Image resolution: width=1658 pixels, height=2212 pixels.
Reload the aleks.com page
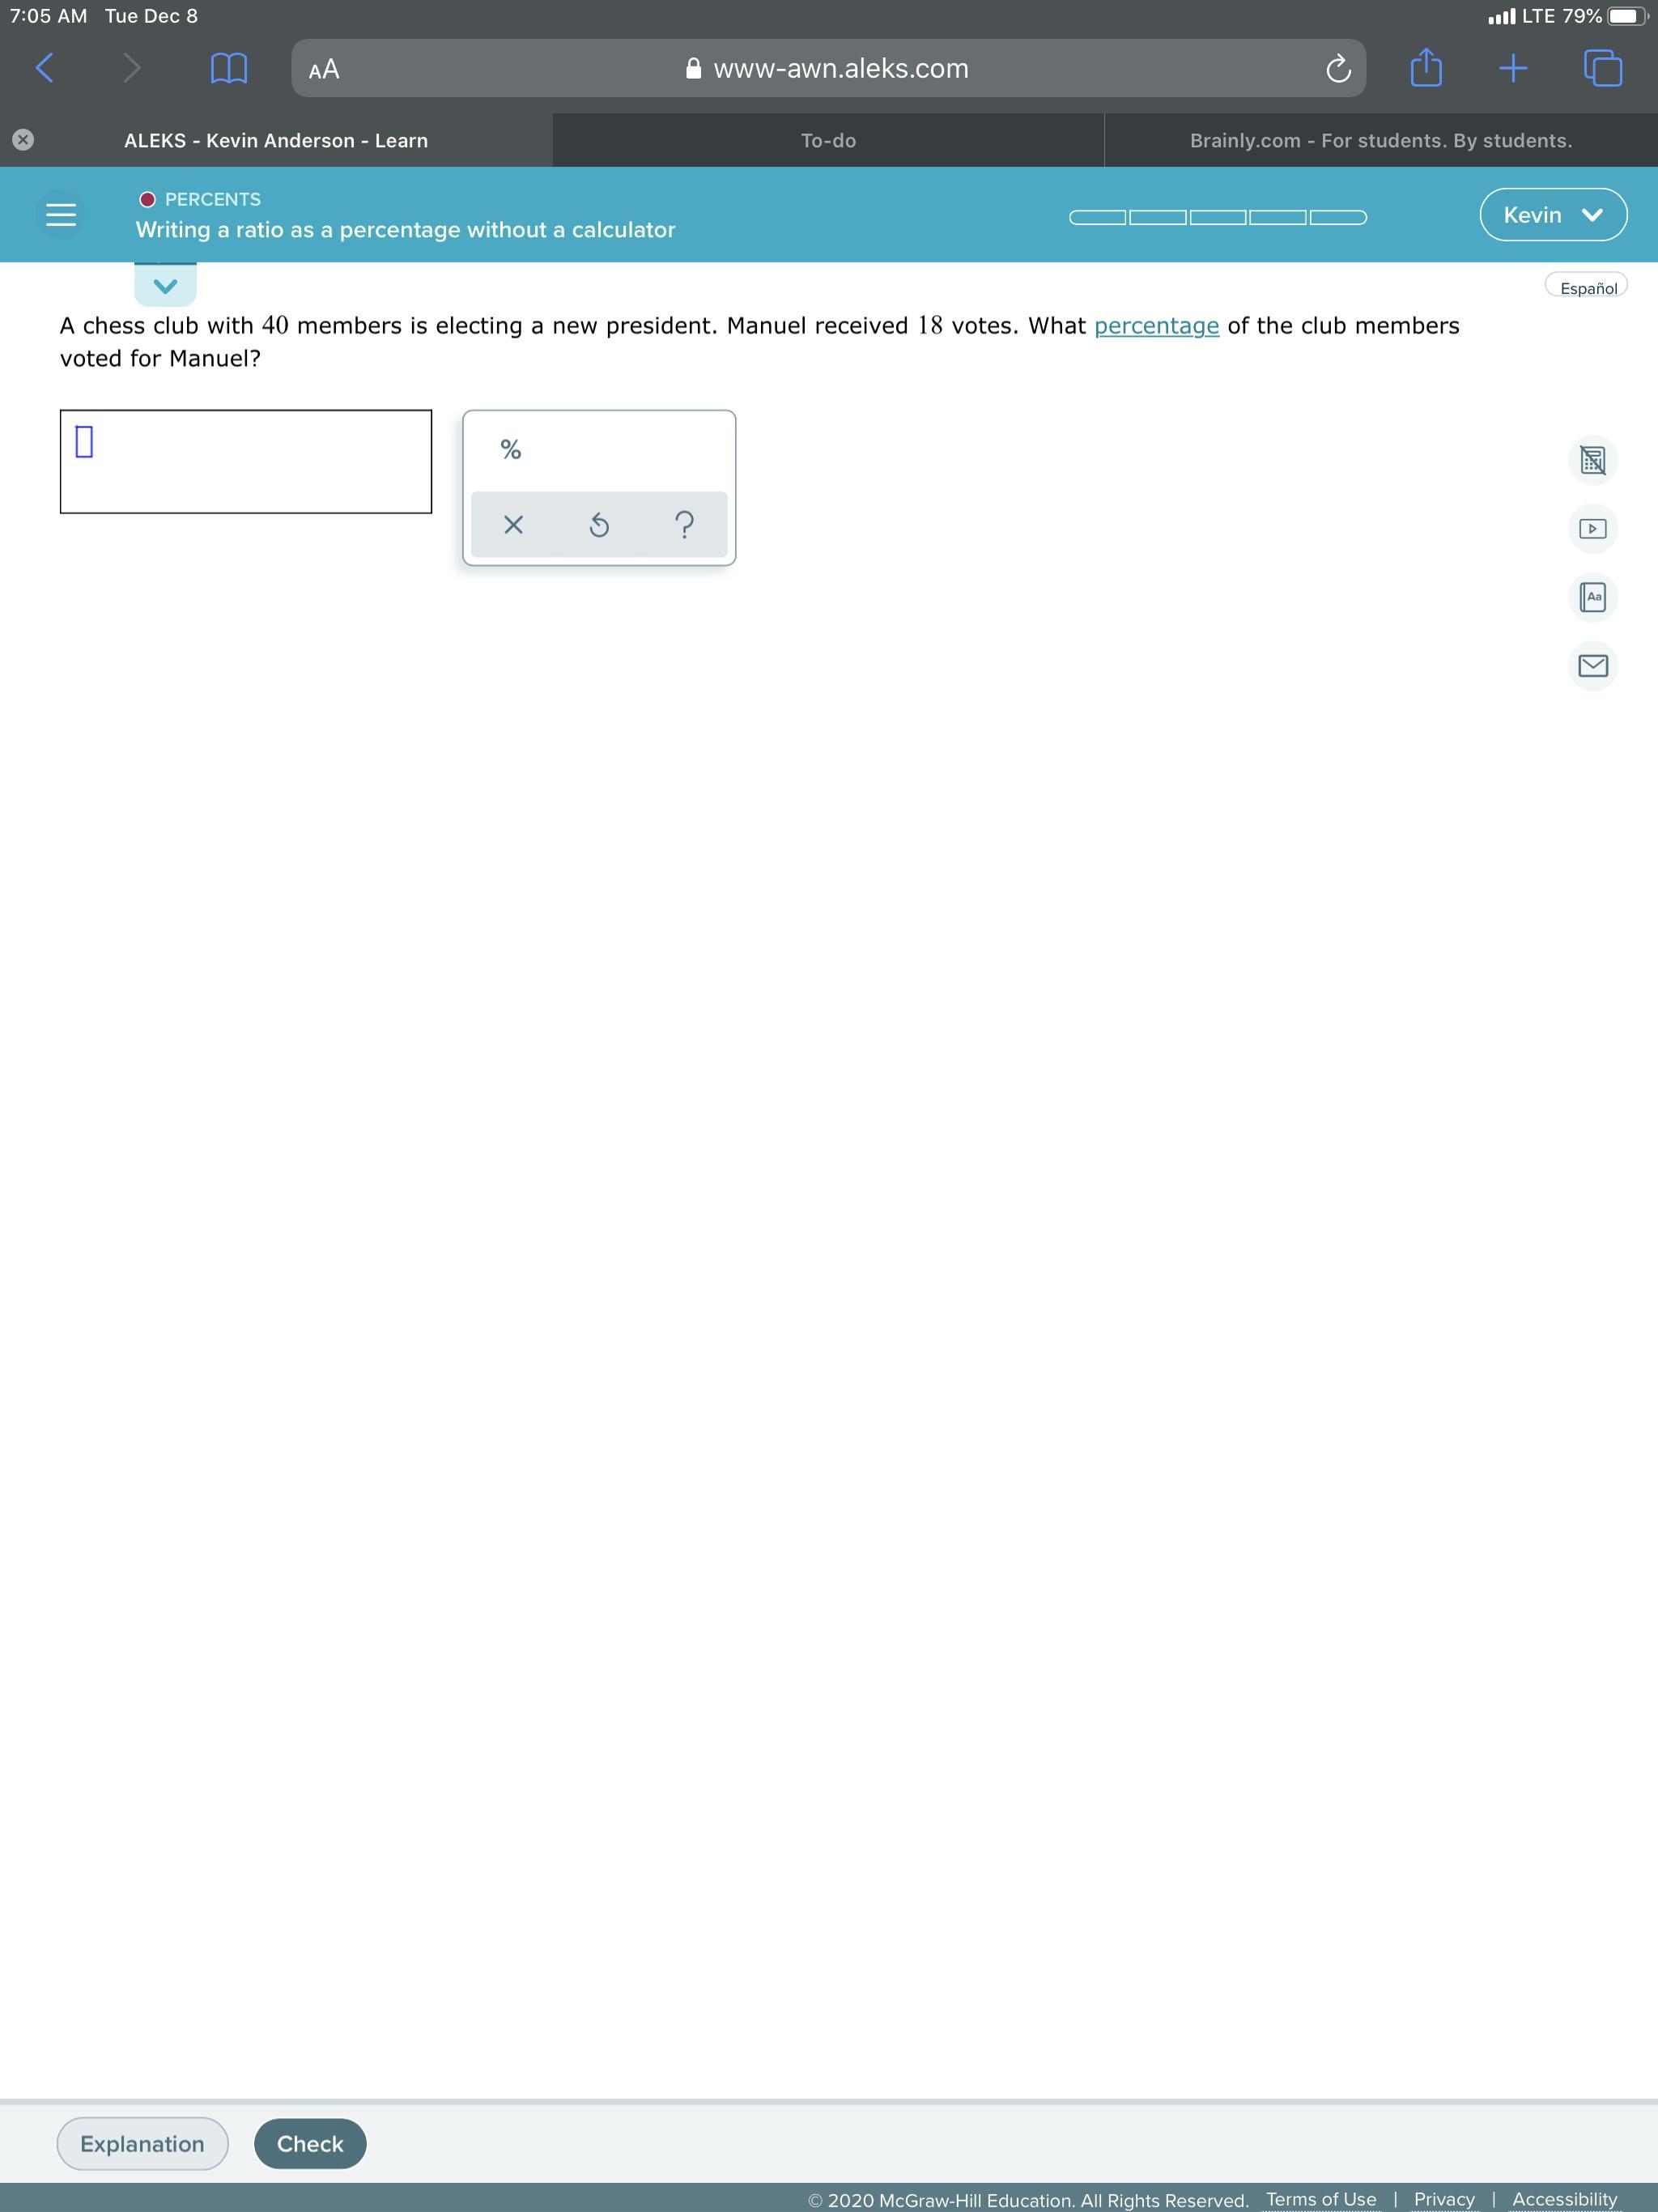1338,69
